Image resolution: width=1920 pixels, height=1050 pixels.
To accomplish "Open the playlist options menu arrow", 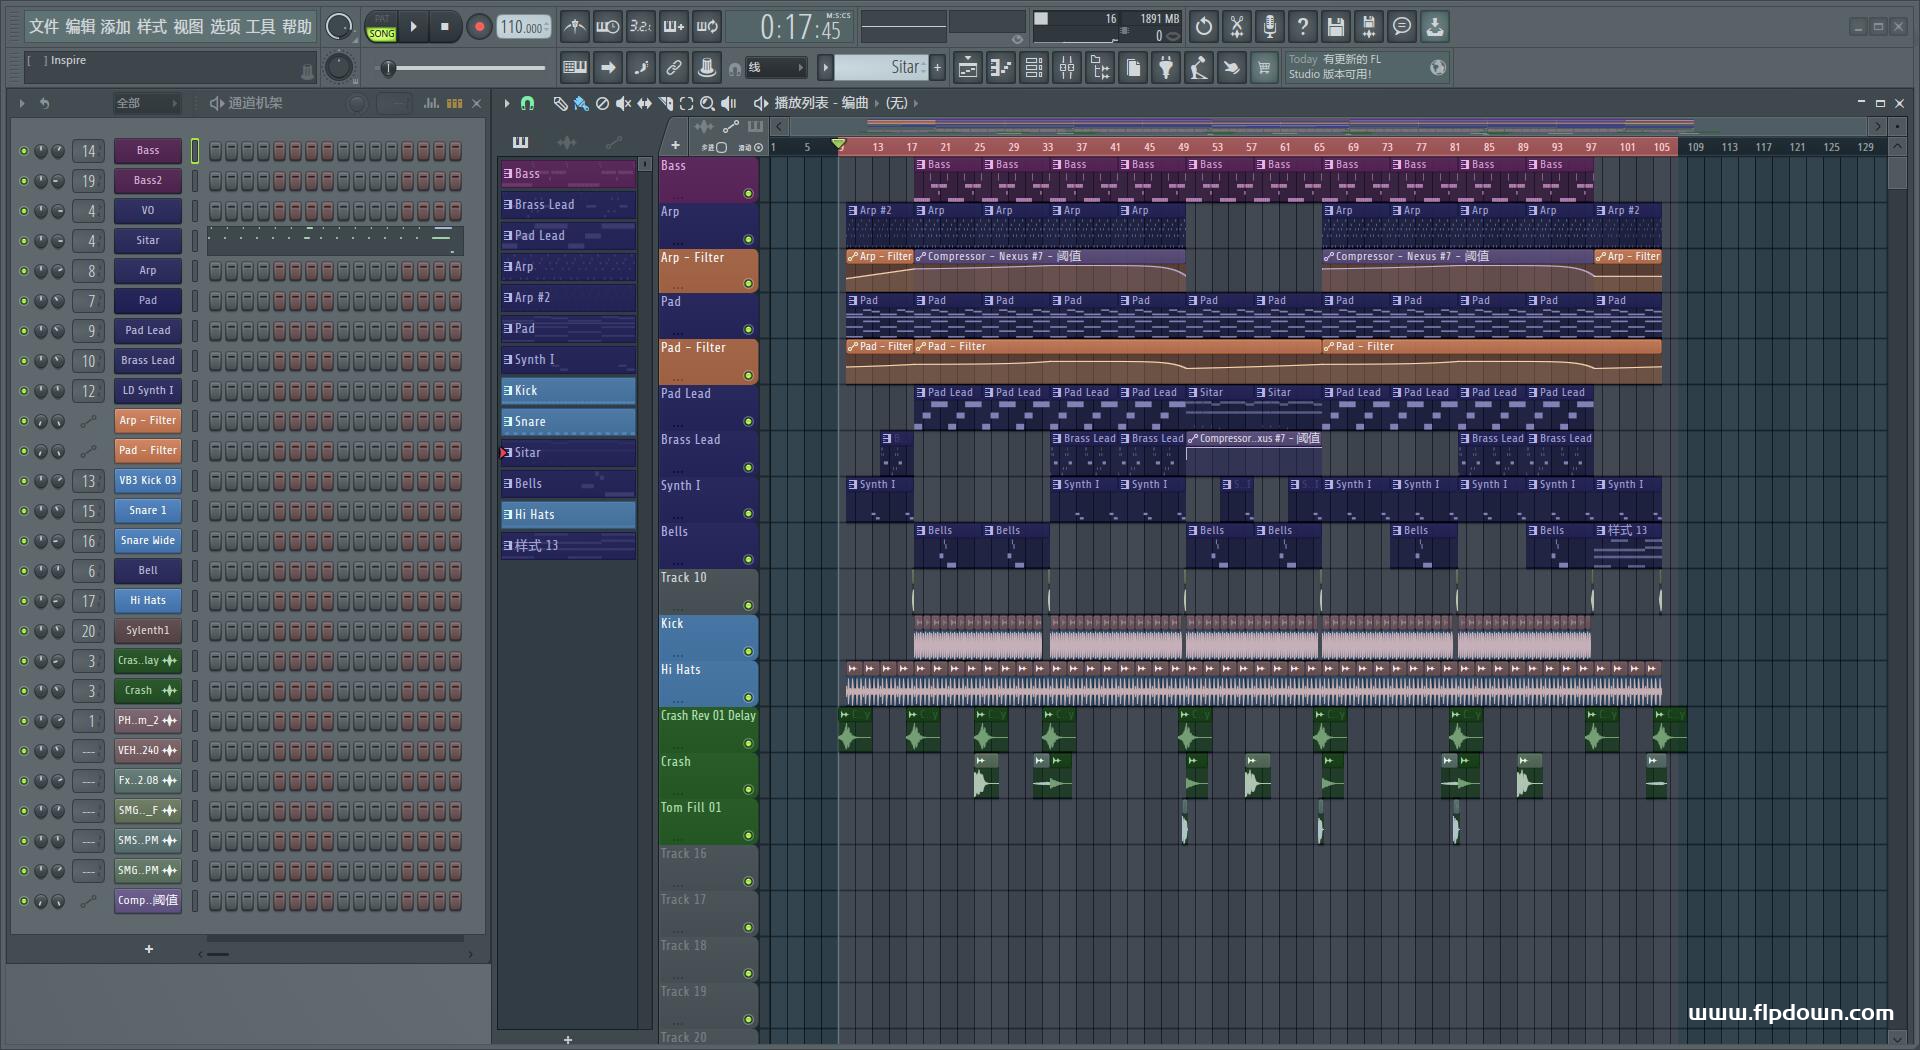I will click(507, 103).
